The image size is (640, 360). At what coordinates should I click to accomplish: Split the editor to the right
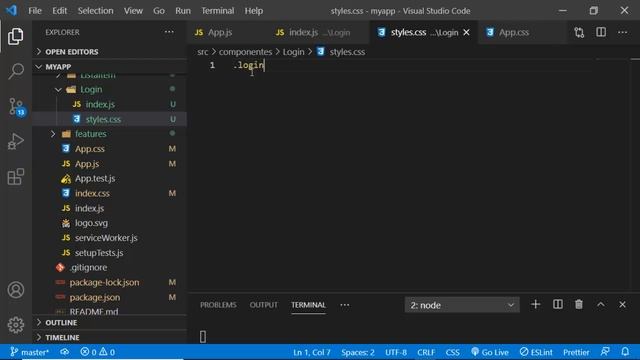(x=601, y=32)
